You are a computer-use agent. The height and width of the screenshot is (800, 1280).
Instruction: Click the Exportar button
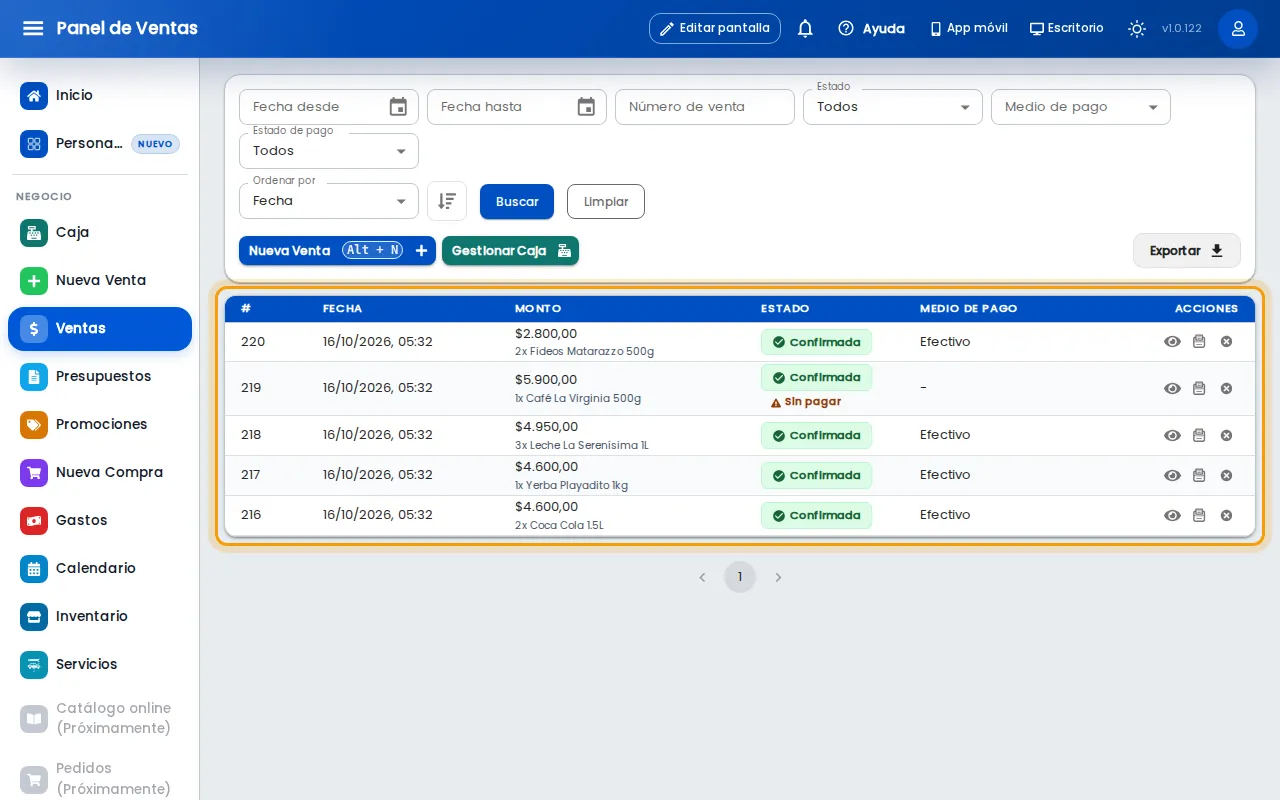pyautogui.click(x=1187, y=251)
